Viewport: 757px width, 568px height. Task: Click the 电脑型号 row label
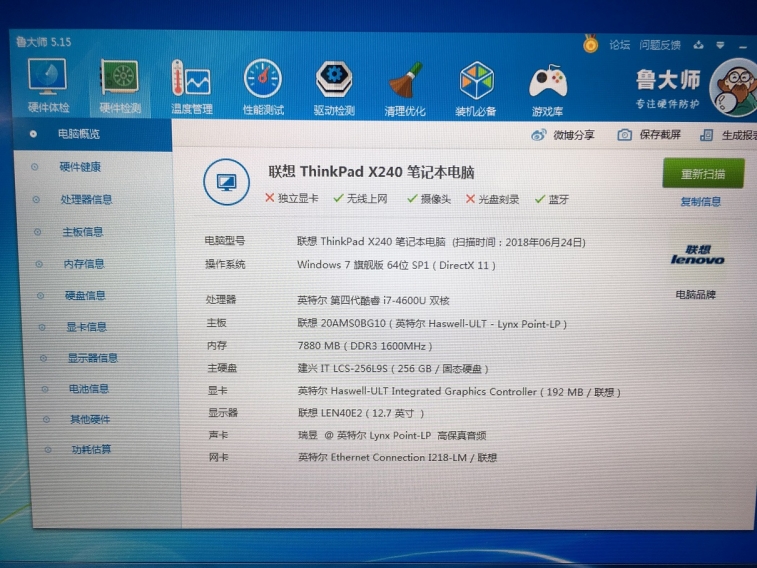(x=225, y=240)
